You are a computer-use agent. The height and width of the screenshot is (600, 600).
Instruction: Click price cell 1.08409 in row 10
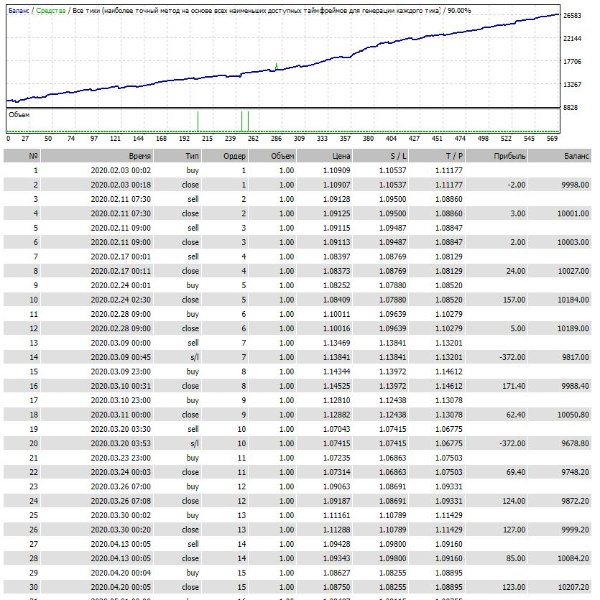coord(337,300)
